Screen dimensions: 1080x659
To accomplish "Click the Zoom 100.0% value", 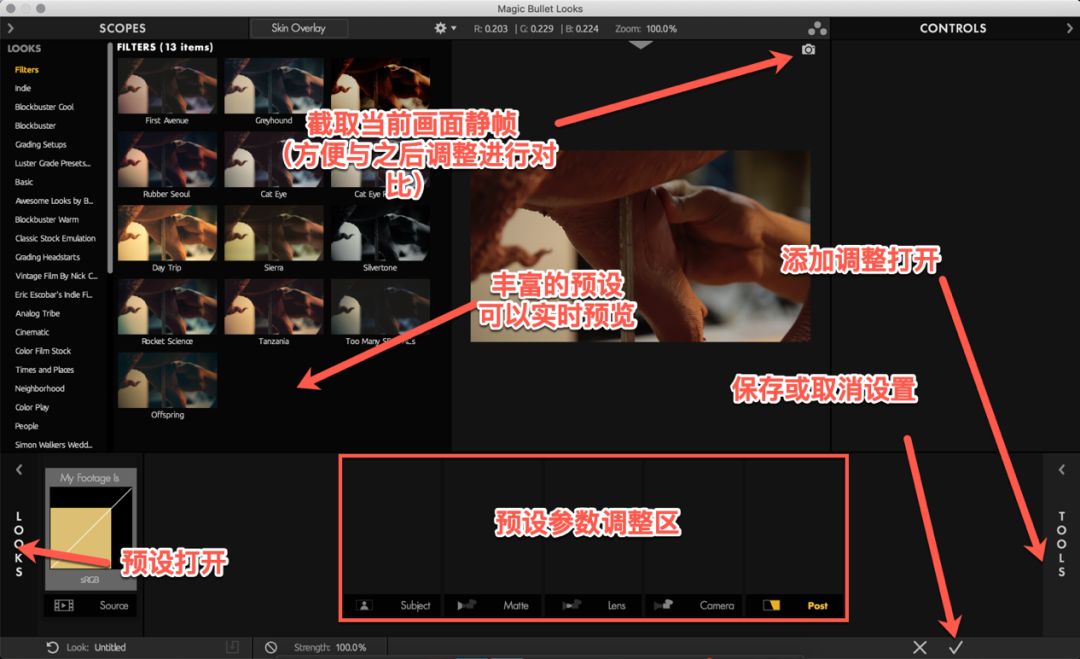I will [x=661, y=28].
